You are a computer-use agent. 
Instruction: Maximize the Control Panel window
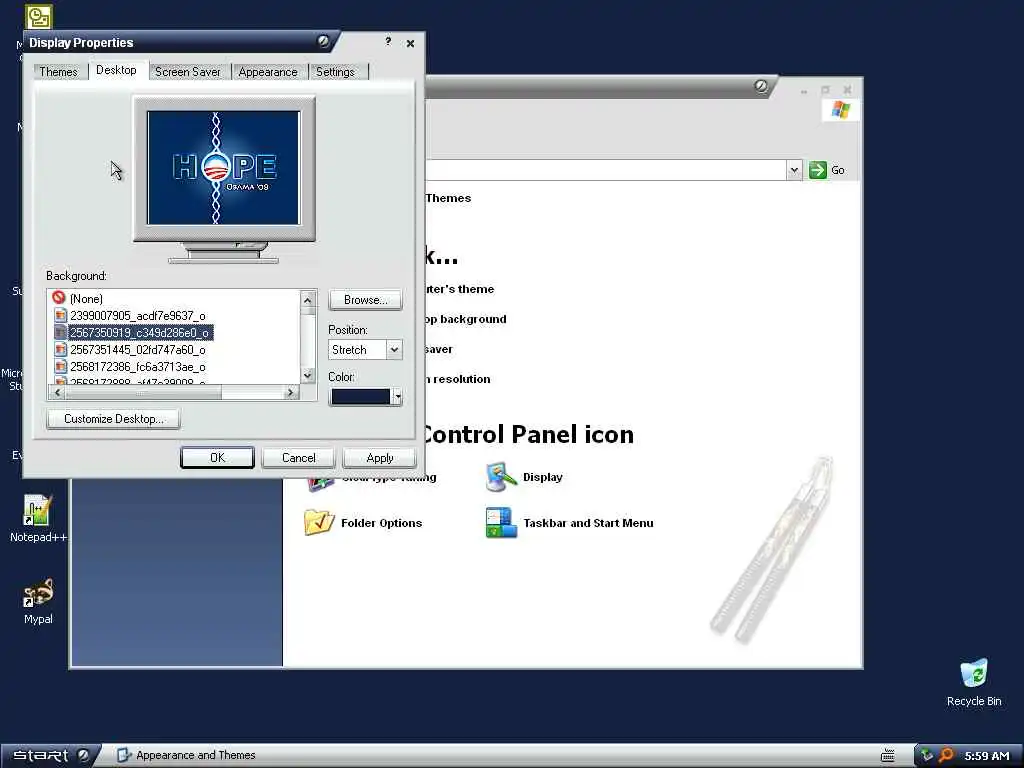825,90
